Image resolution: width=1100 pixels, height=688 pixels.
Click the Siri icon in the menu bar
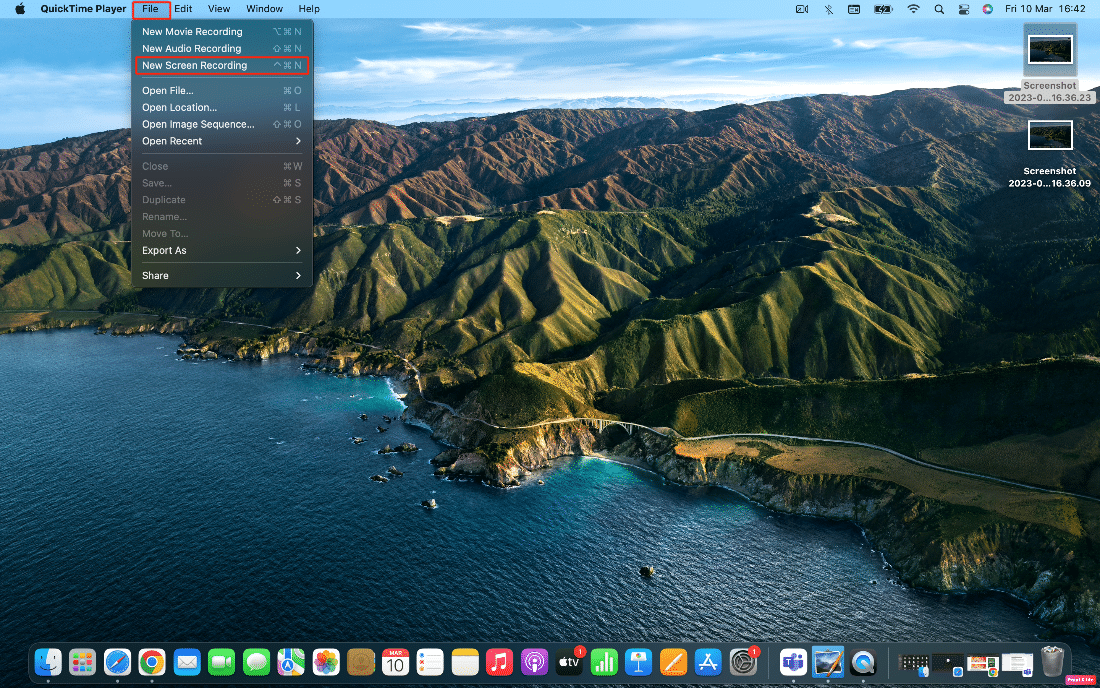[x=988, y=9]
